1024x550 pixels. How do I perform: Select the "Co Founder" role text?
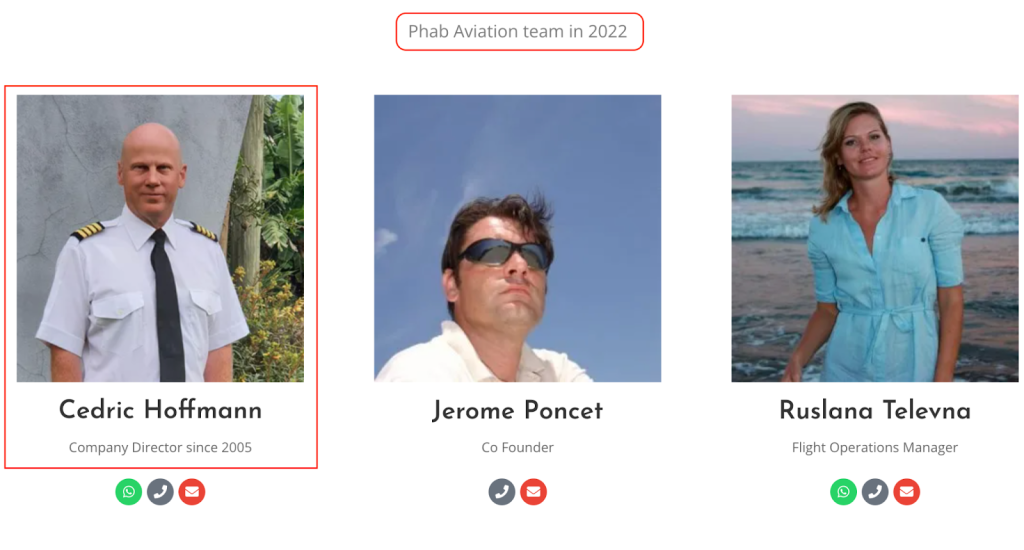click(517, 447)
